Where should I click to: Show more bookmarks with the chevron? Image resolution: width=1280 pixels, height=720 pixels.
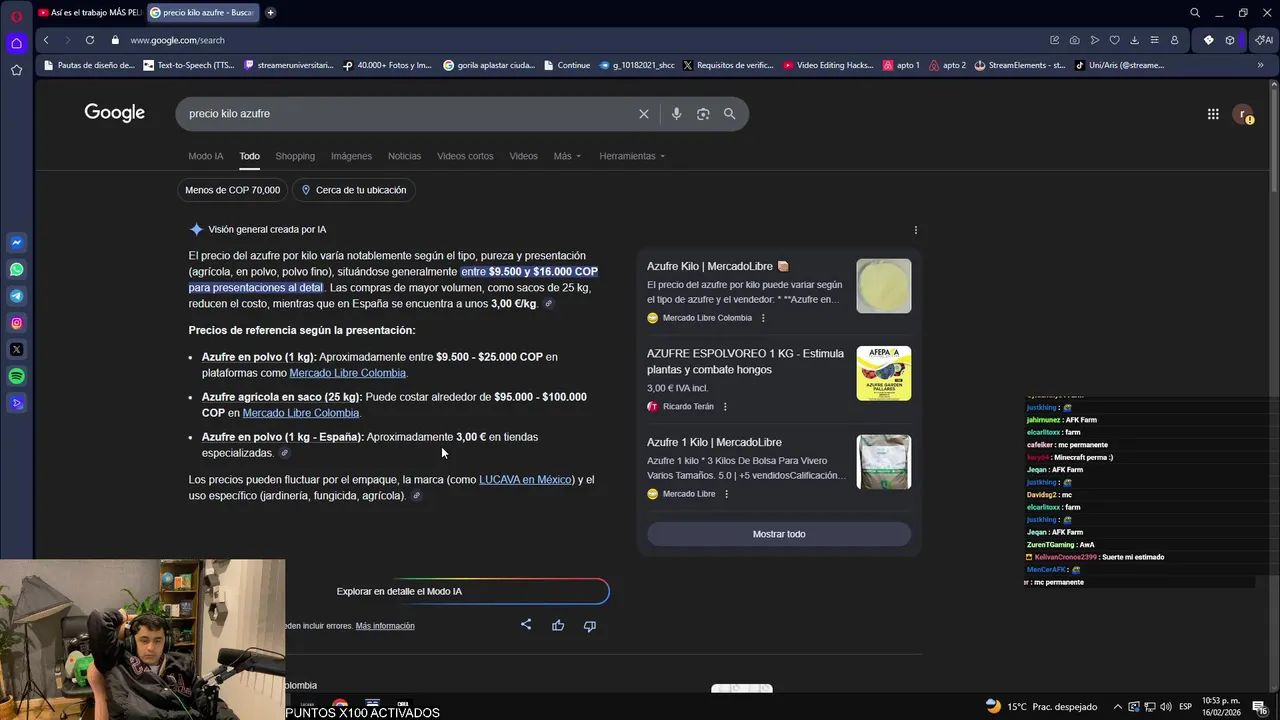(1260, 65)
